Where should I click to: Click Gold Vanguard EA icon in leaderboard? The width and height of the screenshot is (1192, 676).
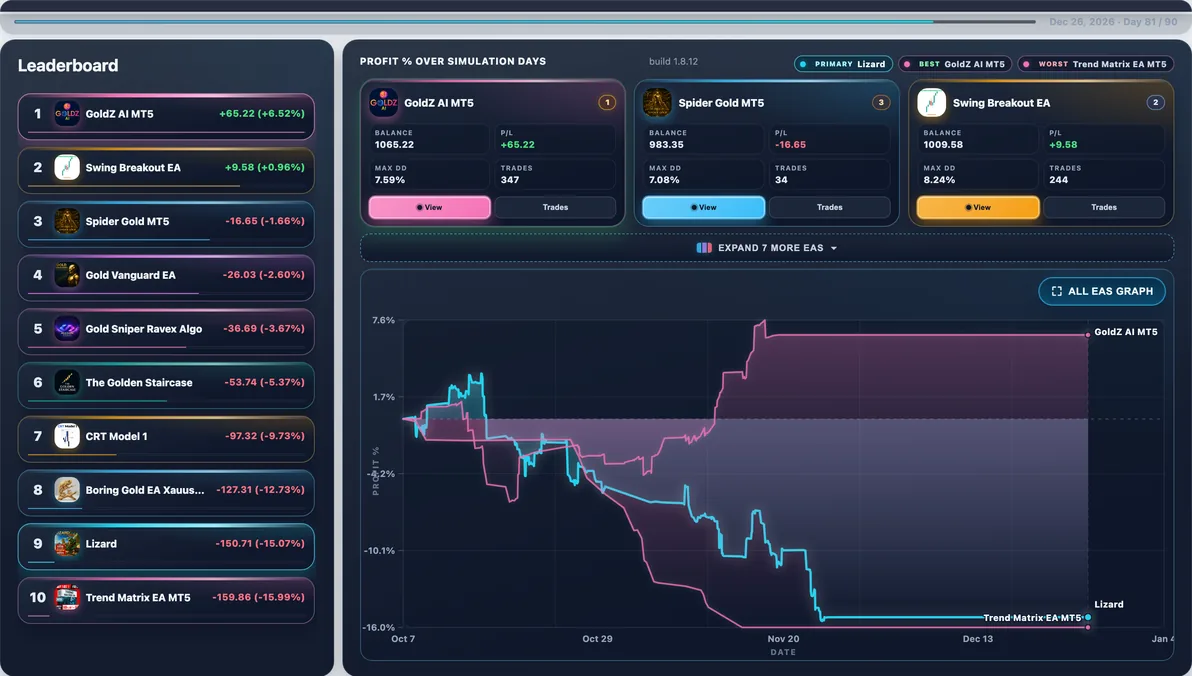pyautogui.click(x=67, y=275)
